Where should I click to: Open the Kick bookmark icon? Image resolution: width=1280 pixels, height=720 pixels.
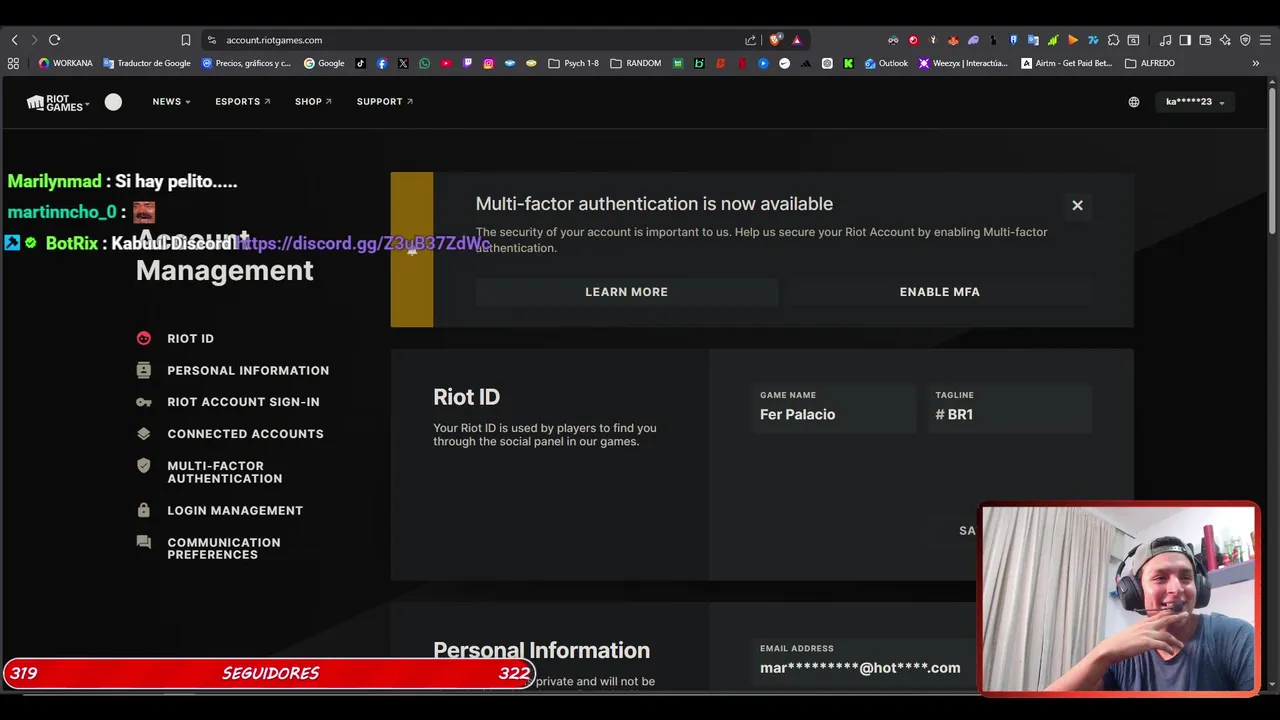pos(849,63)
